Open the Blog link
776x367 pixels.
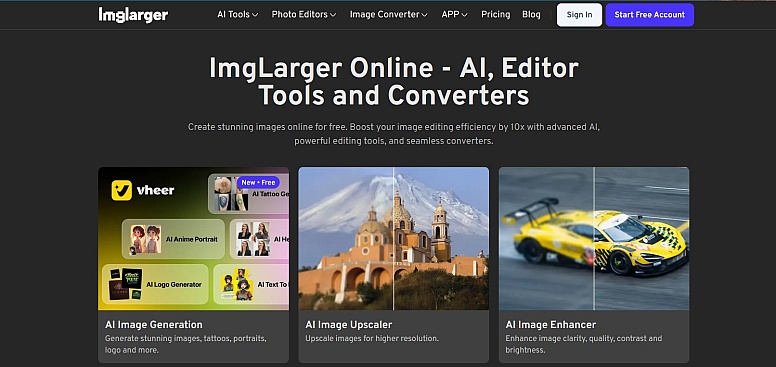[x=531, y=15]
